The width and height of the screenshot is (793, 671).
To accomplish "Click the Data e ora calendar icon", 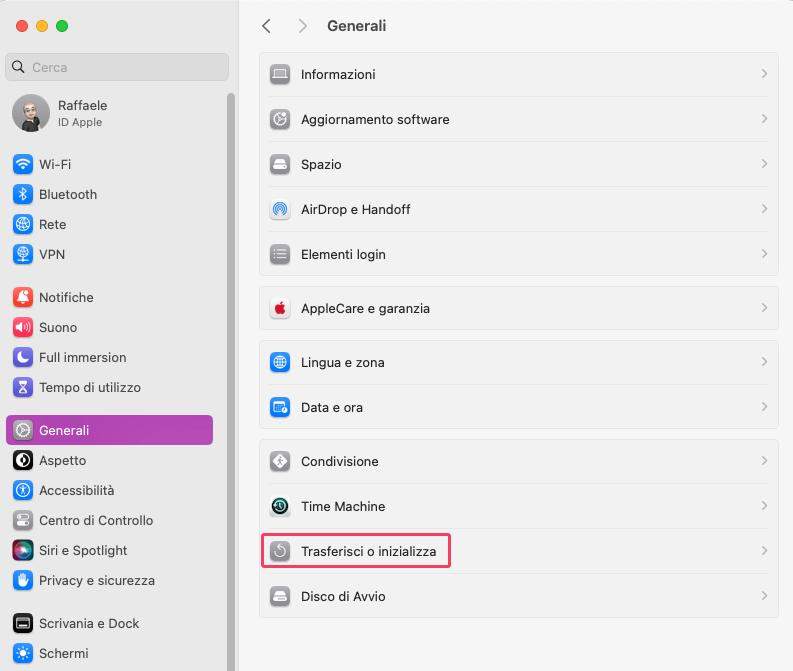I will click(280, 407).
